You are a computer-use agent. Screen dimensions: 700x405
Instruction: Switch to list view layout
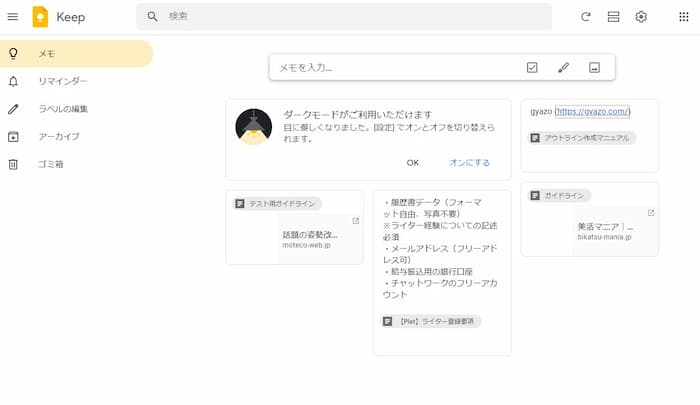(x=613, y=17)
